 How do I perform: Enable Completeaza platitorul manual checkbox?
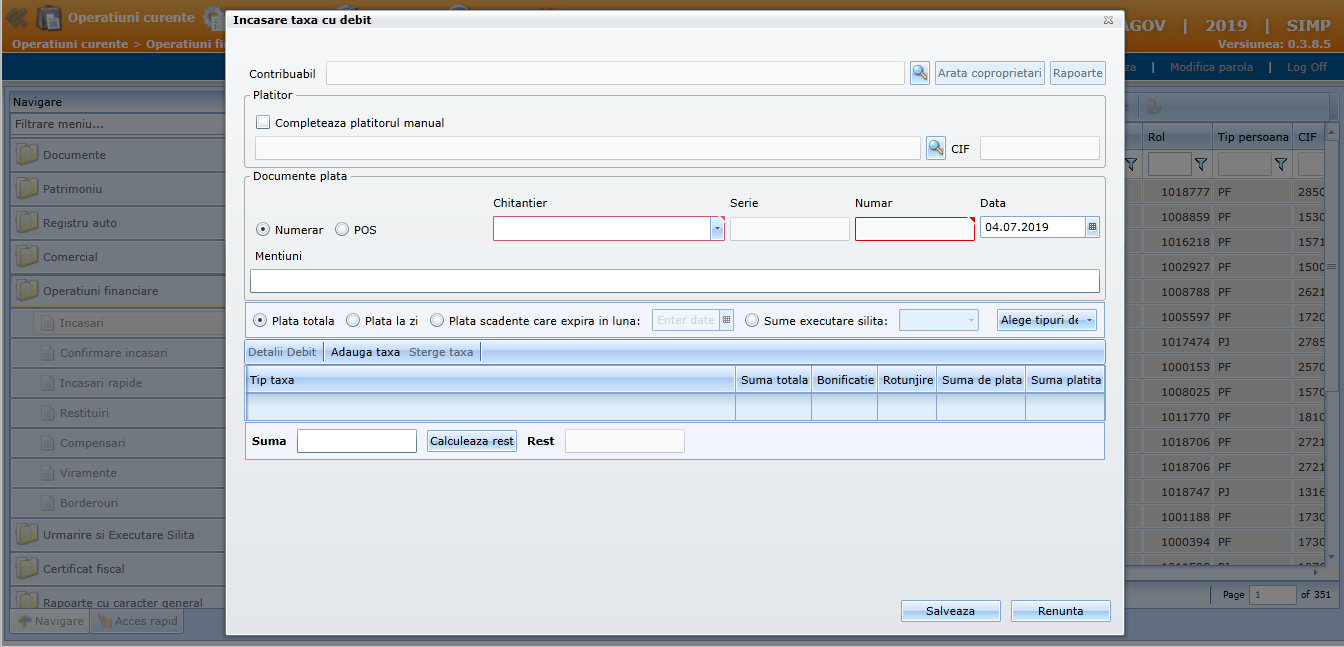click(264, 123)
